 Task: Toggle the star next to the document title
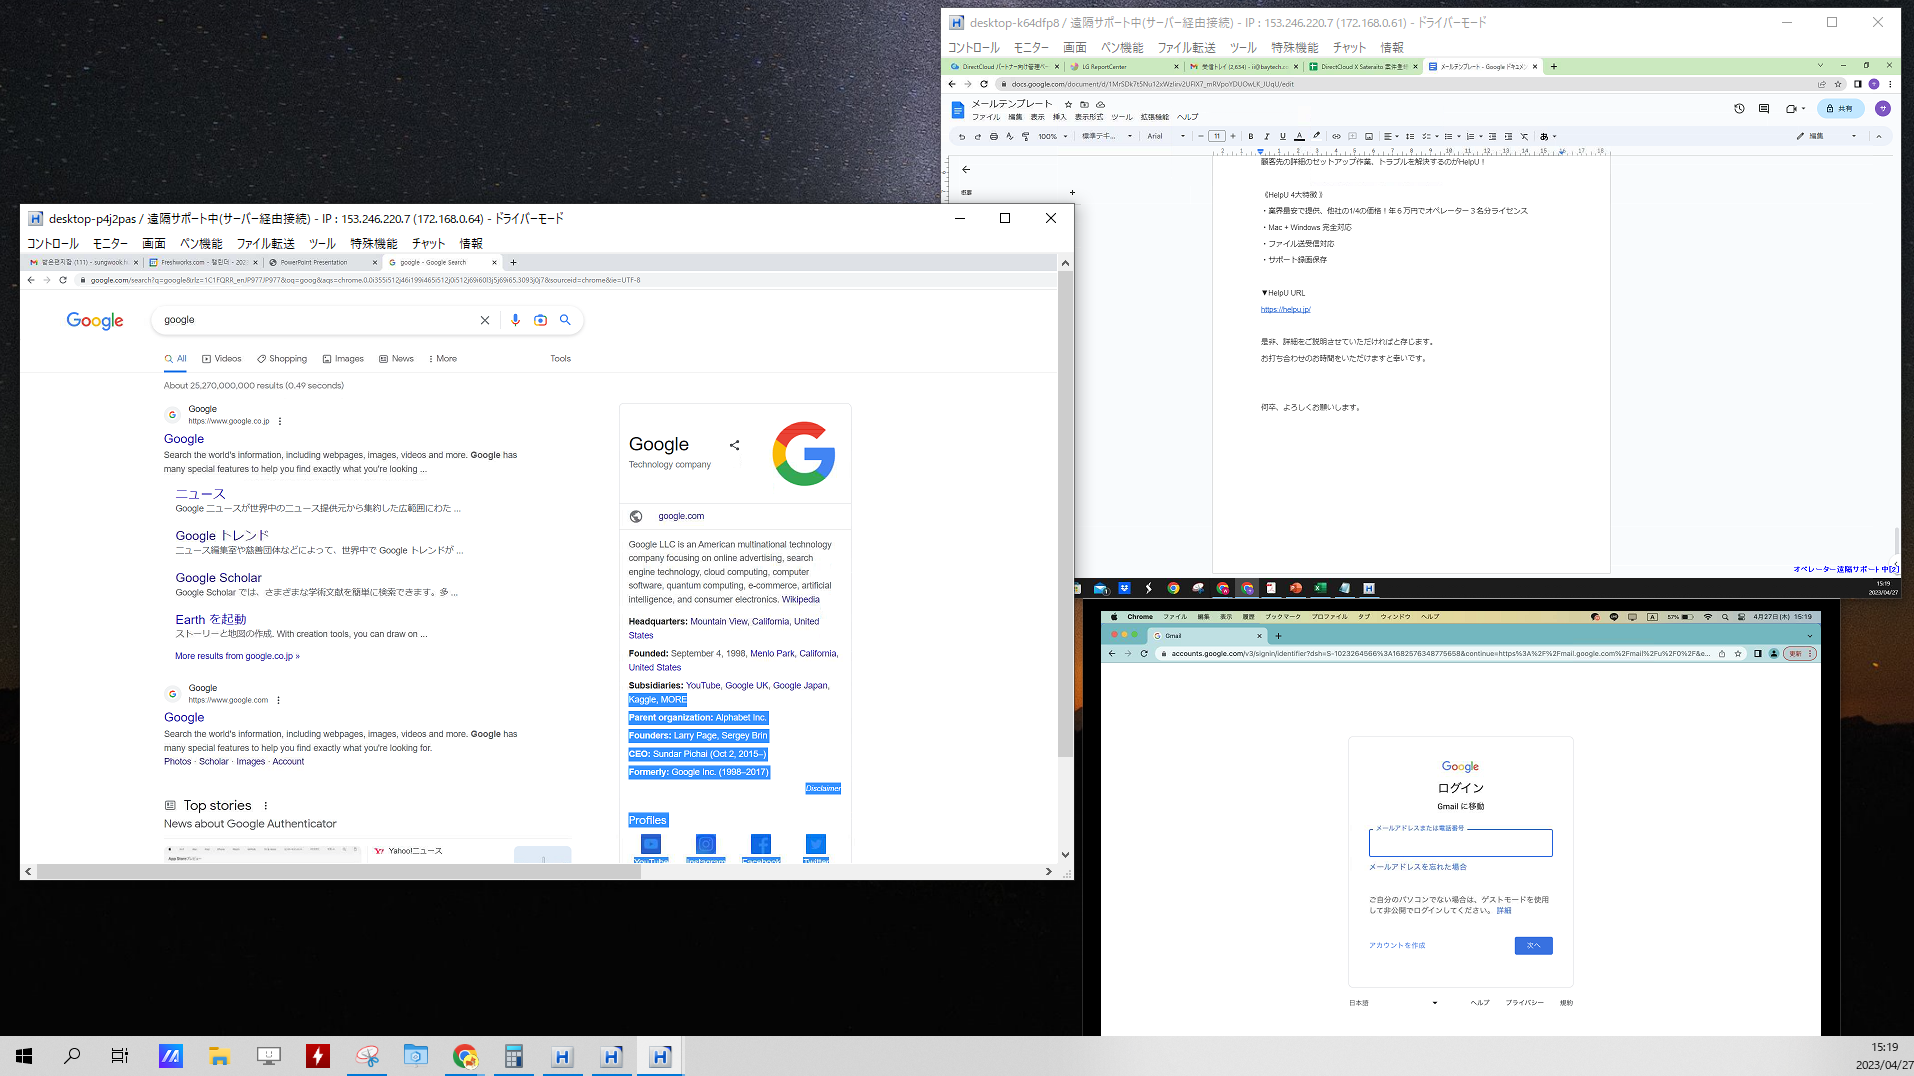(x=1068, y=104)
